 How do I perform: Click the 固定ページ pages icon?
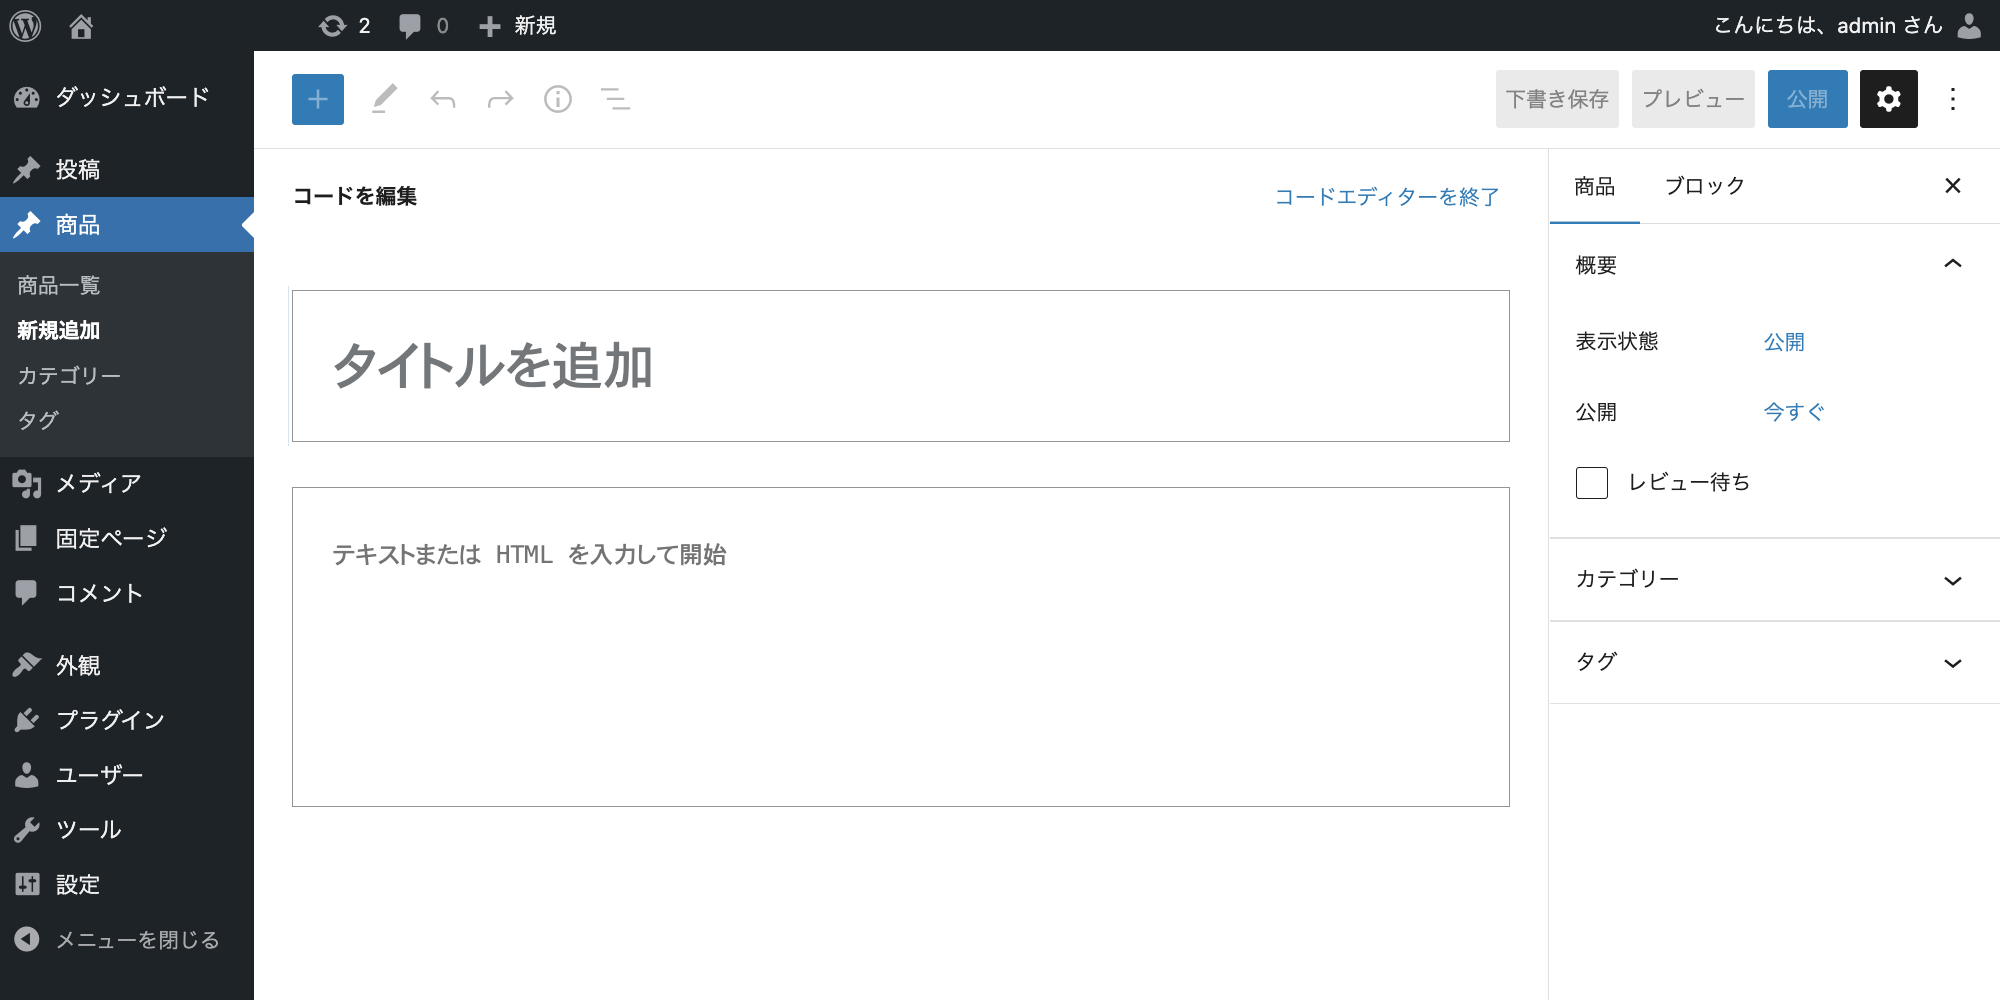click(27, 538)
